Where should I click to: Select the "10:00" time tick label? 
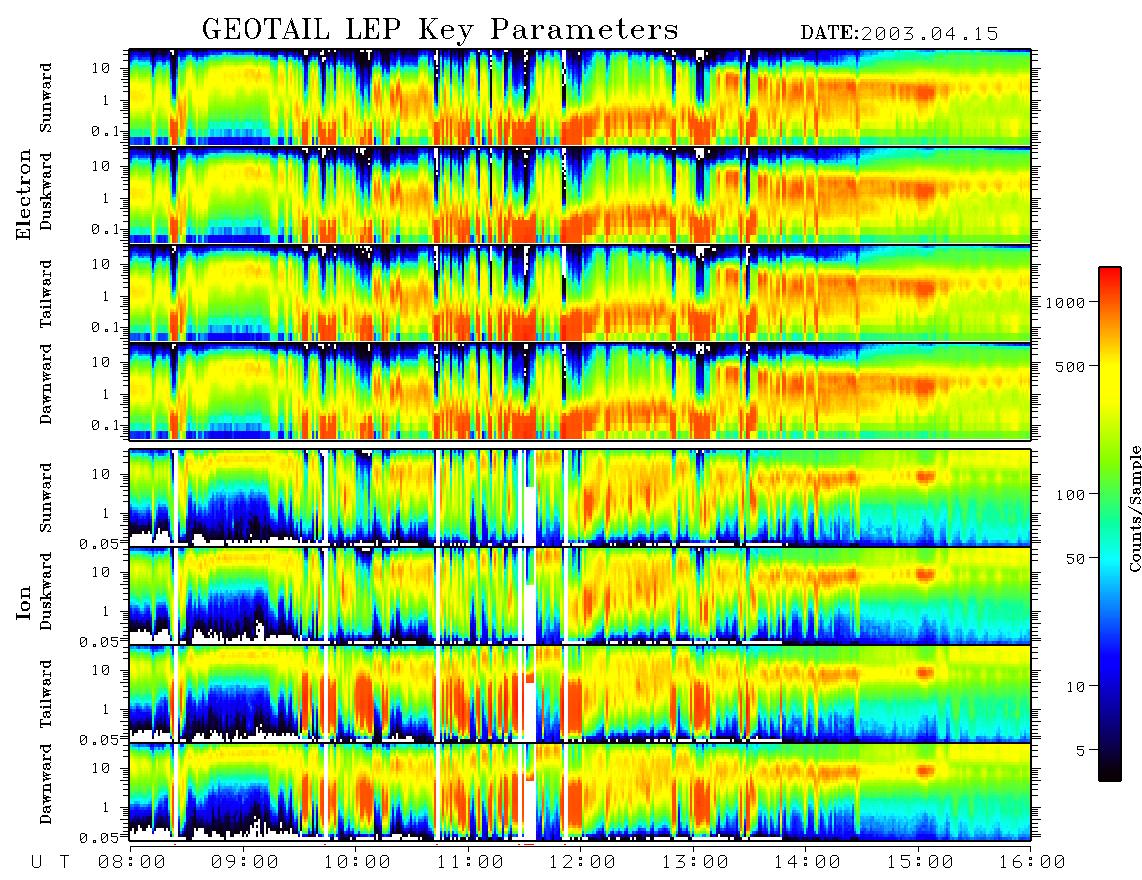pos(357,862)
